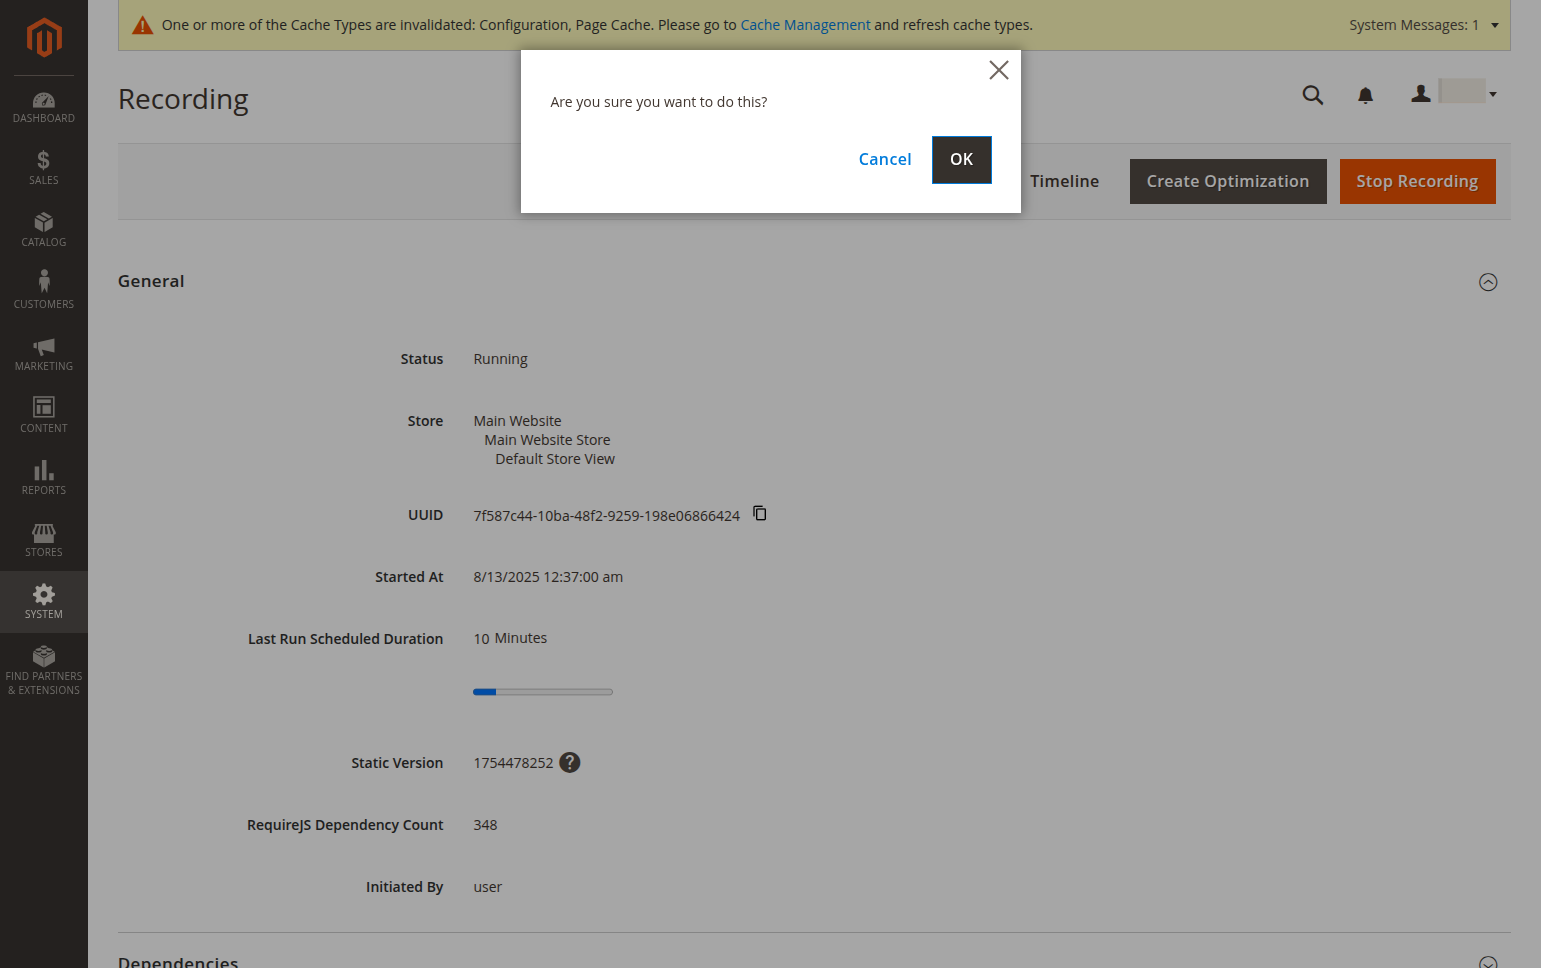The width and height of the screenshot is (1541, 968).
Task: Click the Recording page title
Action: [183, 99]
